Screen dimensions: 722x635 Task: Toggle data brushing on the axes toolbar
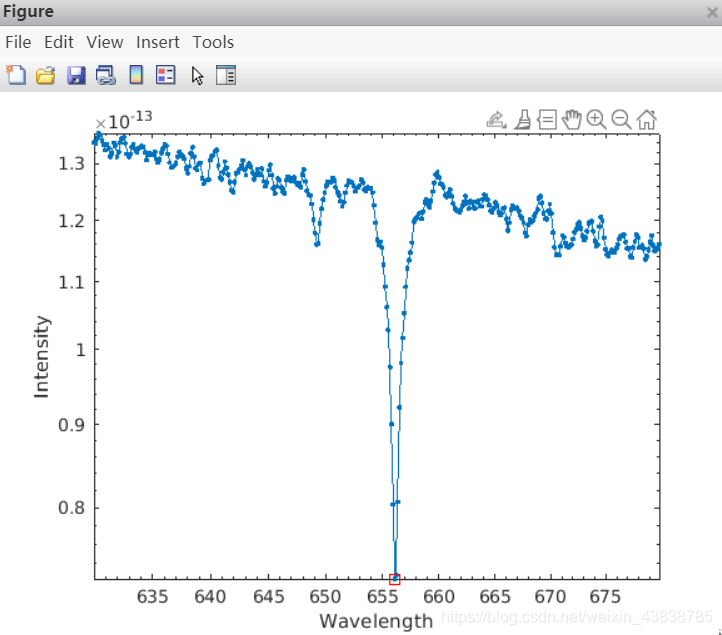pos(522,120)
